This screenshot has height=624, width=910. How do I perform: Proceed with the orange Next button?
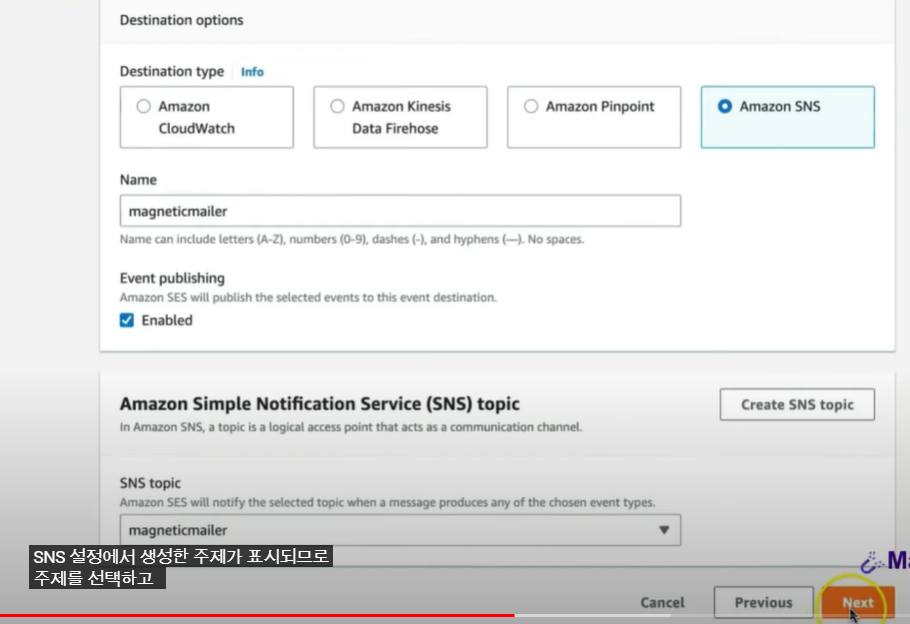[858, 603]
